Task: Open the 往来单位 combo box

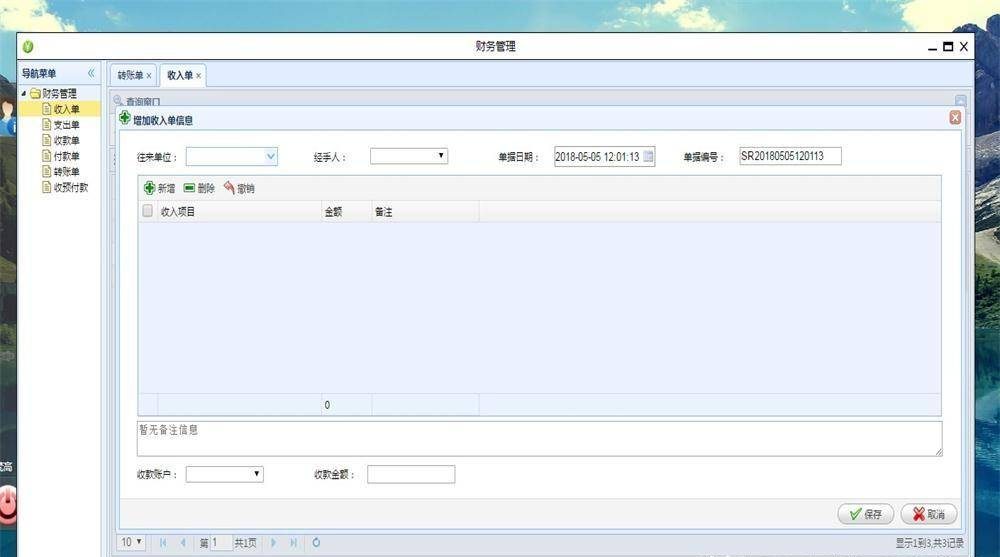Action: (271, 156)
